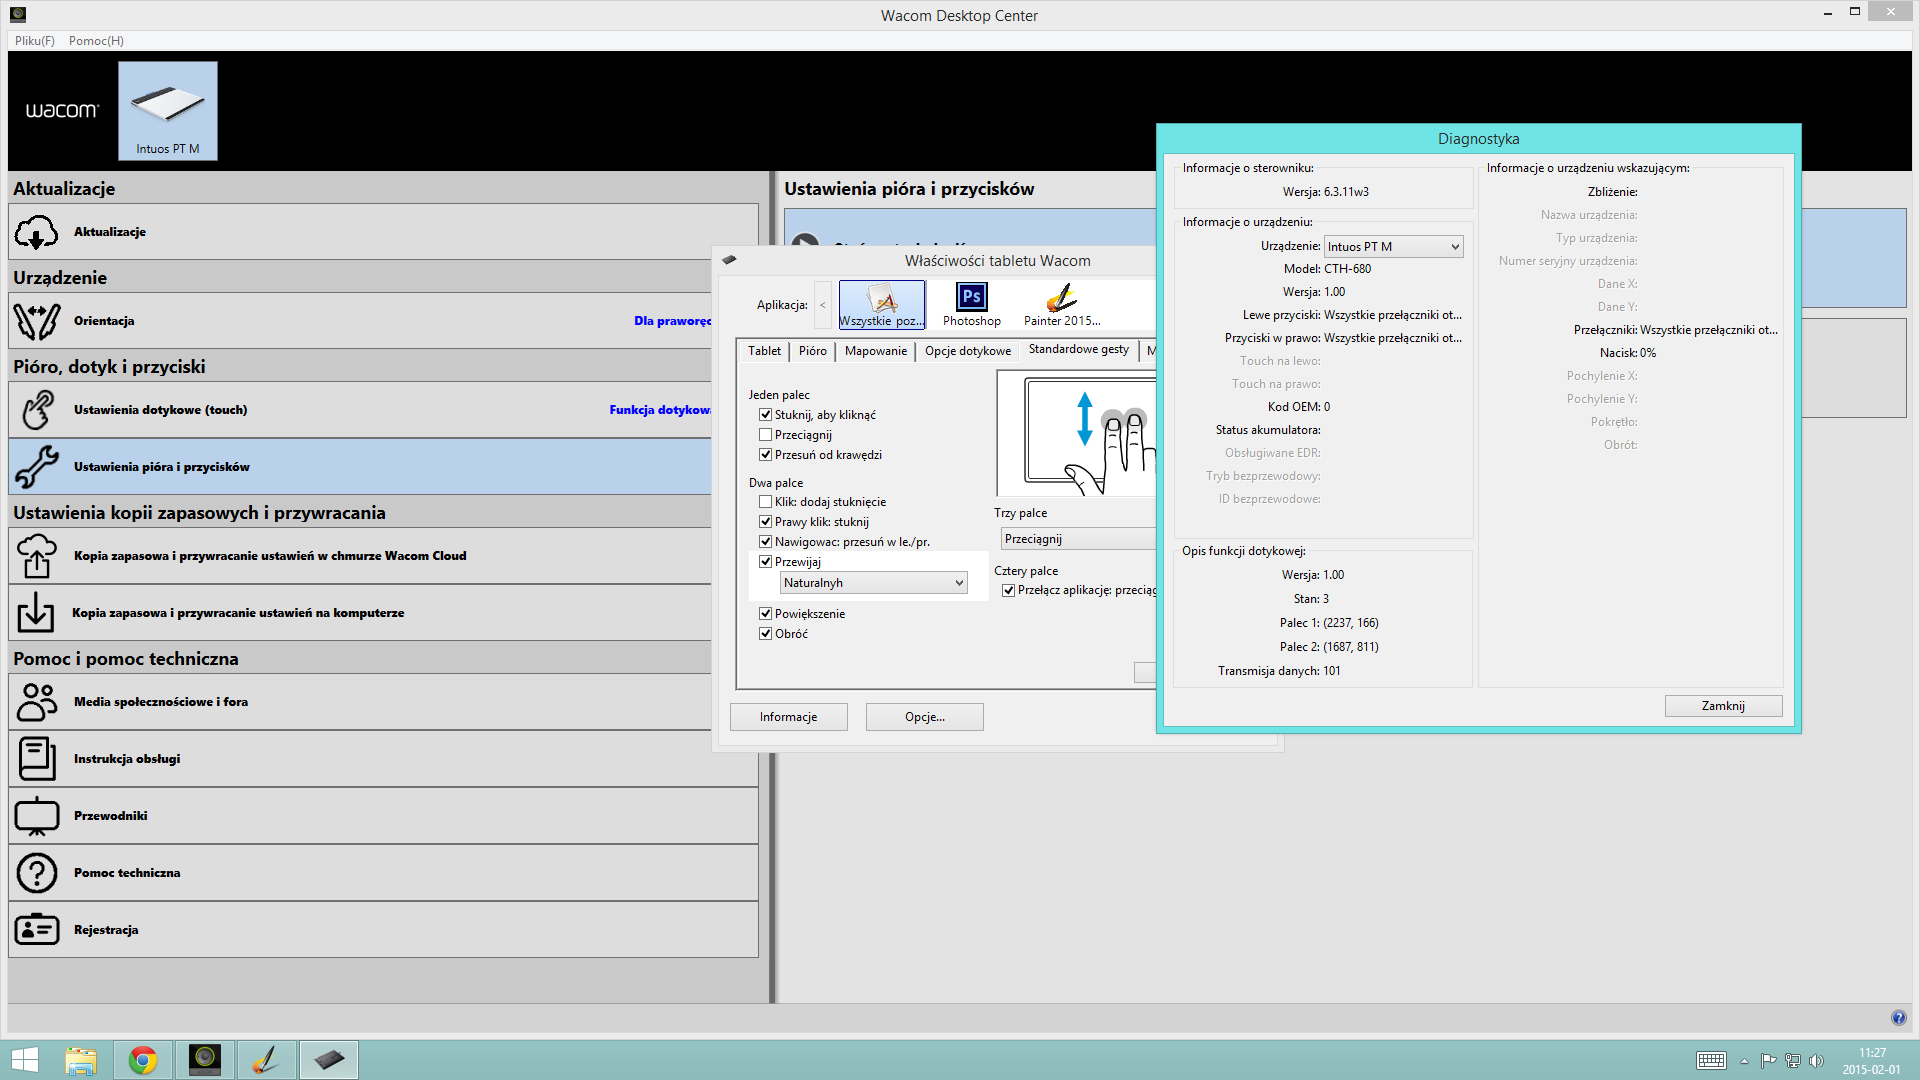Uncheck the Powiększenie checkbox
The image size is (1920, 1080).
[x=766, y=614]
